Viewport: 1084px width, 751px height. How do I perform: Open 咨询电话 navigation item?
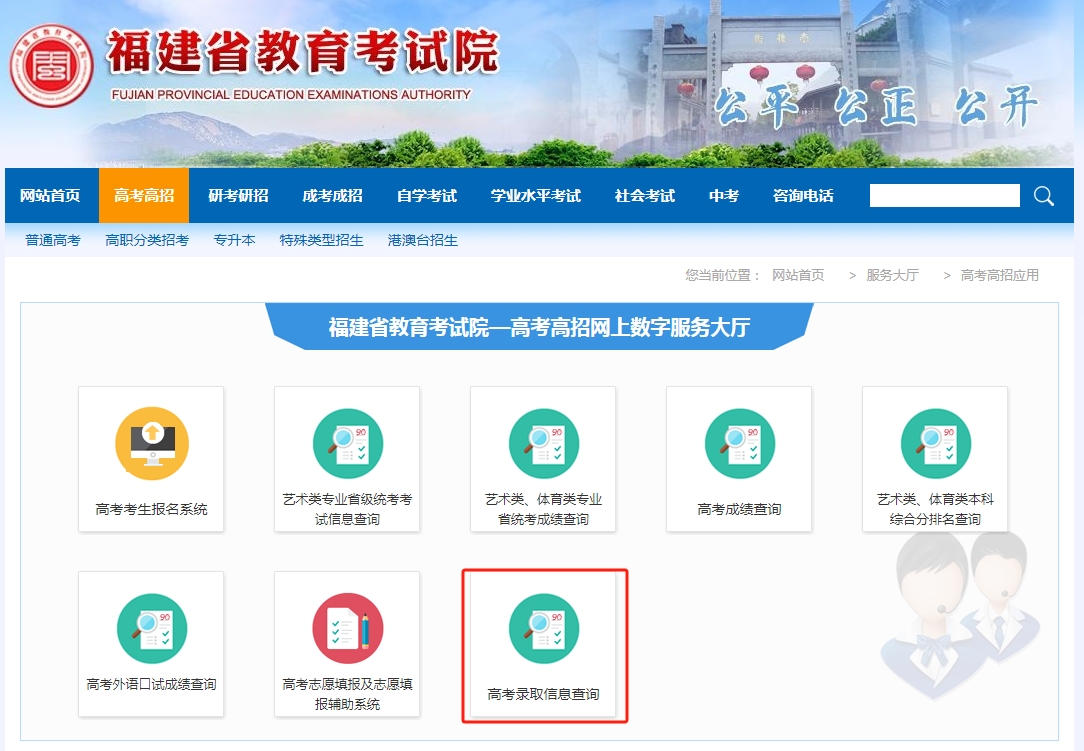(x=803, y=196)
